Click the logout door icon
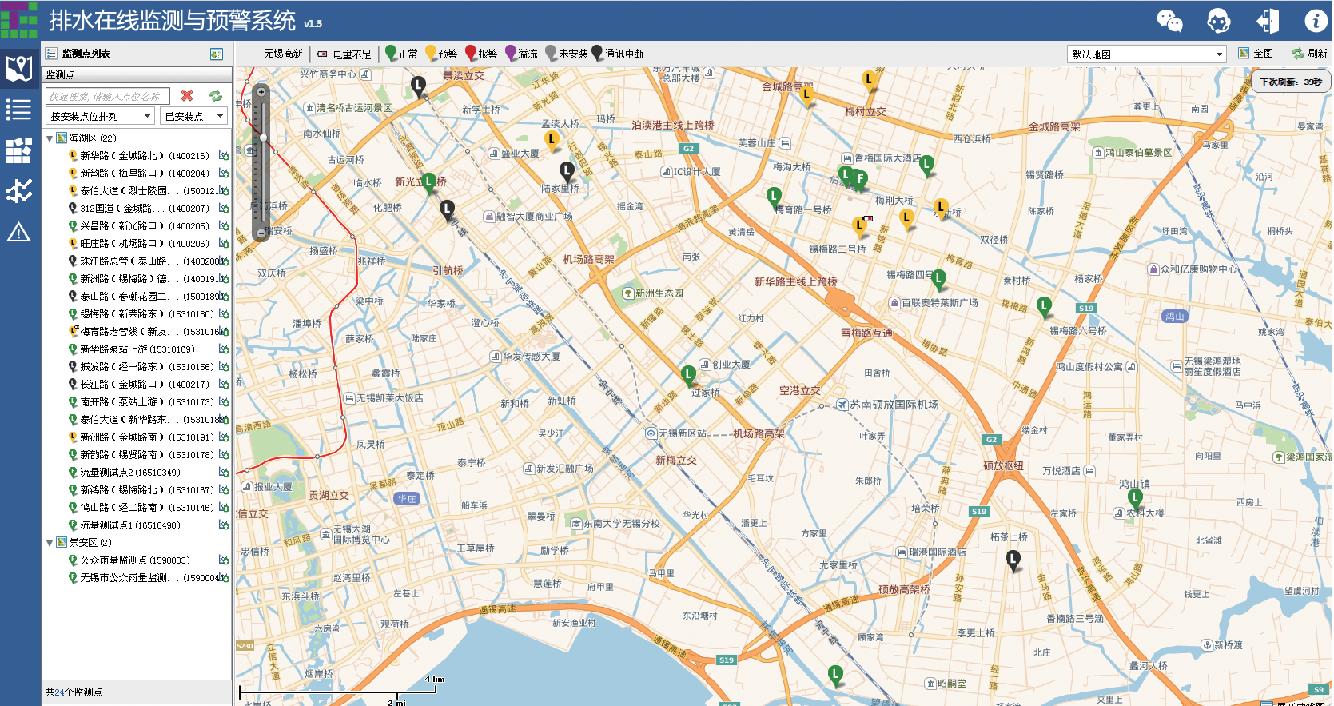 click(1268, 20)
